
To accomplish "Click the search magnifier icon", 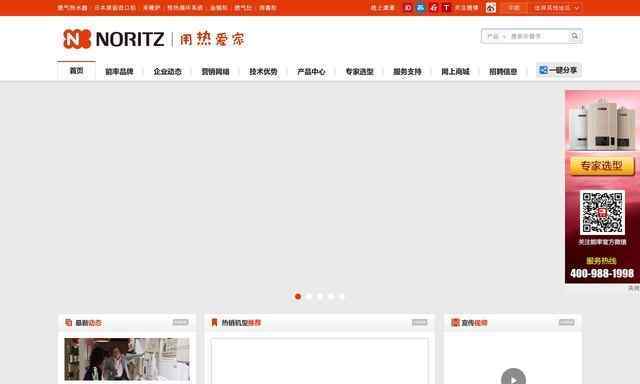I will point(575,36).
